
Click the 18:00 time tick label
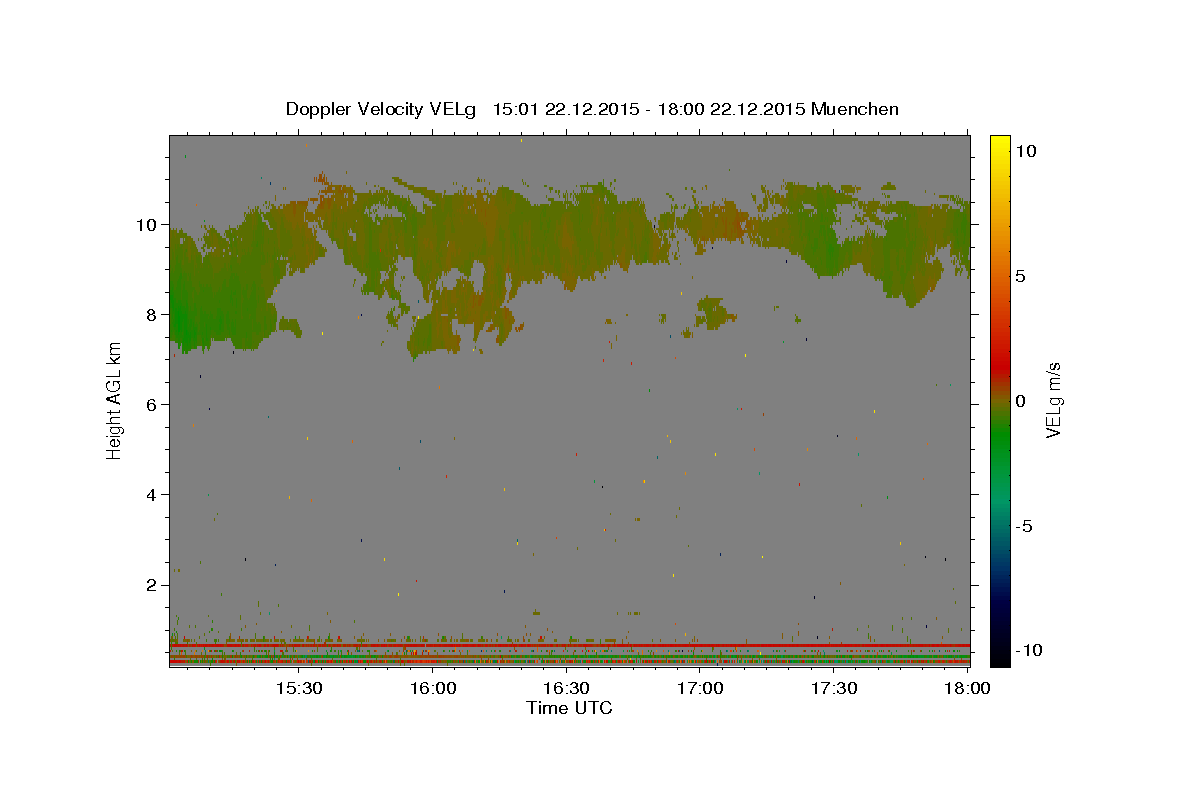click(968, 688)
